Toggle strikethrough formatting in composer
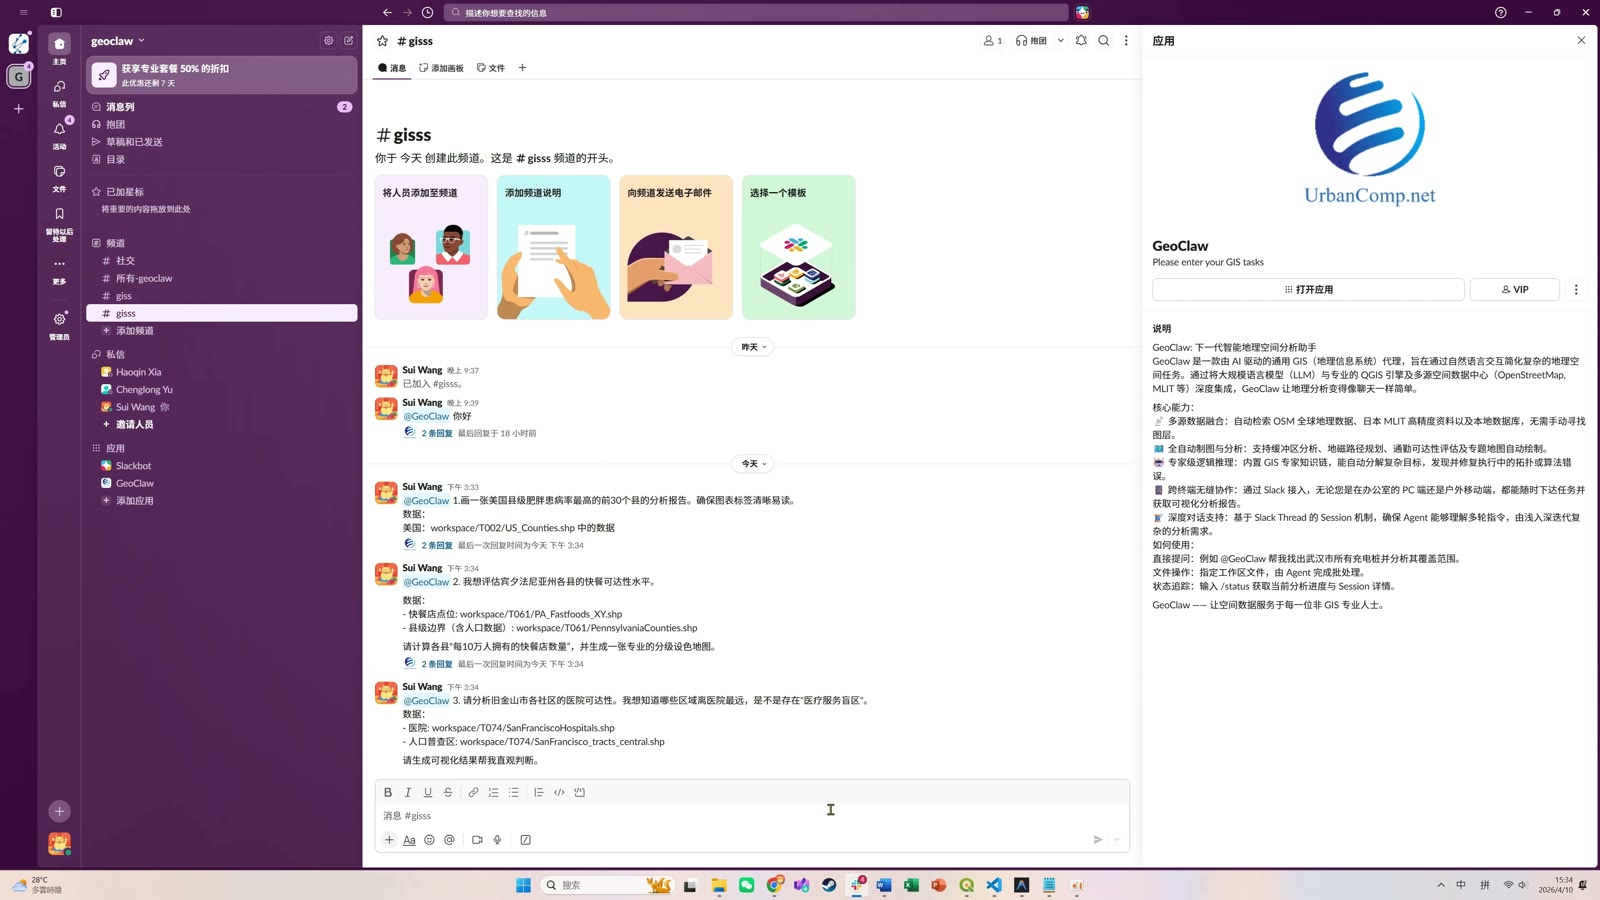This screenshot has height=900, width=1600. click(448, 792)
